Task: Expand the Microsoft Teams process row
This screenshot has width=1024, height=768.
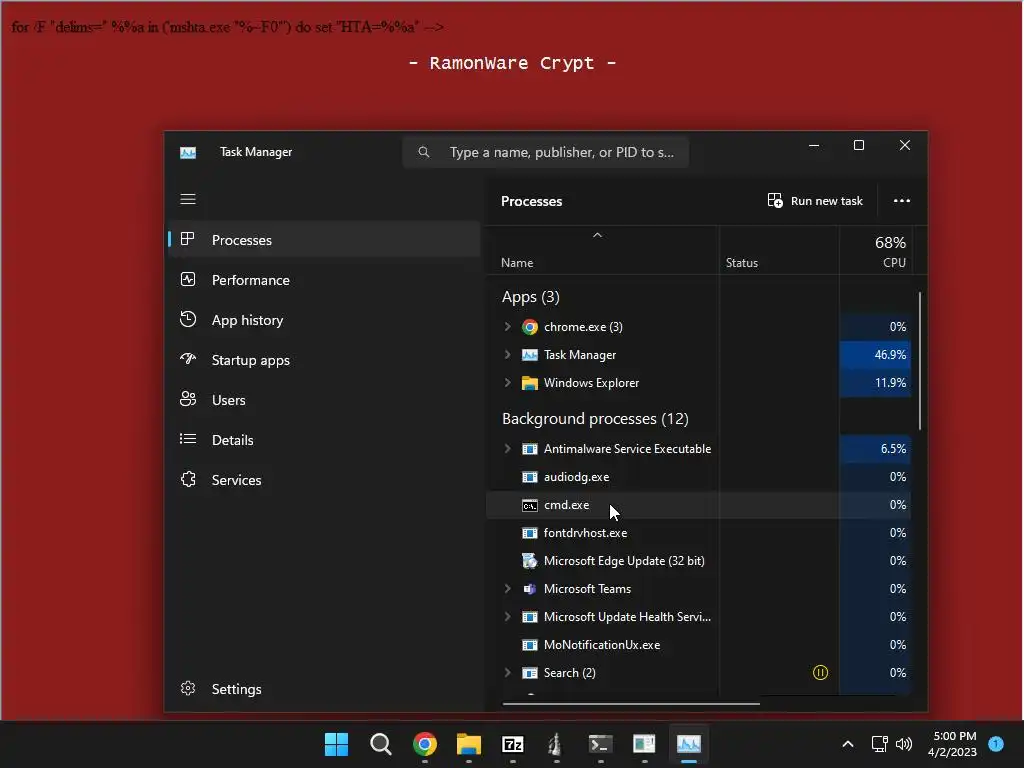Action: pyautogui.click(x=507, y=588)
